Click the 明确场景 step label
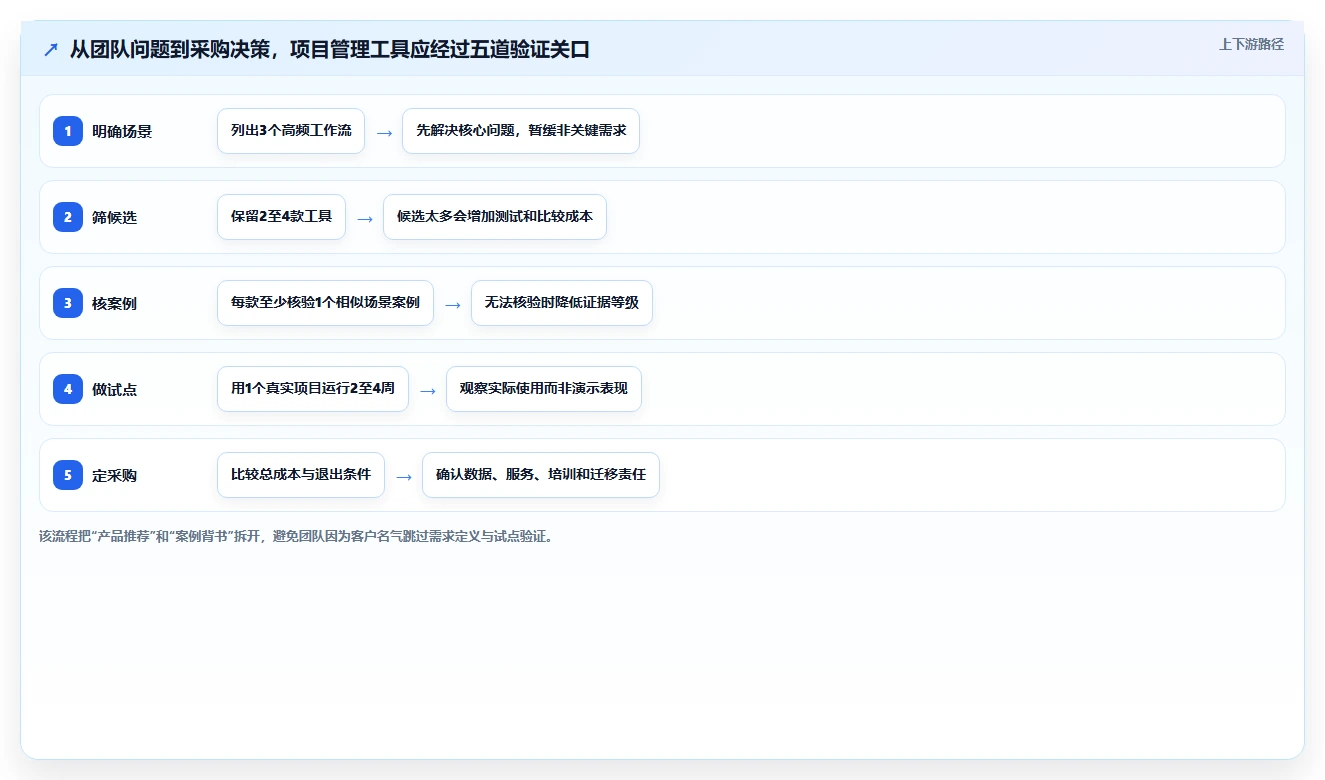The width and height of the screenshot is (1325, 780). coord(122,131)
